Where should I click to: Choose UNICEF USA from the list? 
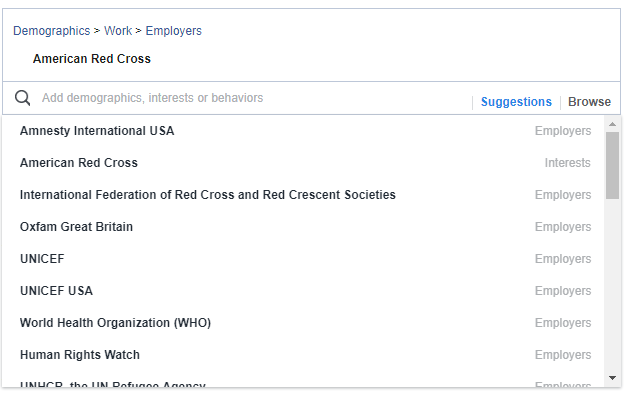coord(305,291)
